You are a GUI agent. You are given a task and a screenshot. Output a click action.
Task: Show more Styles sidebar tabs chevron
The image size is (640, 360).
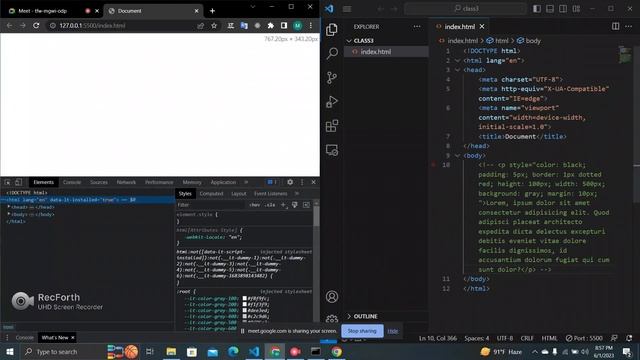[297, 193]
